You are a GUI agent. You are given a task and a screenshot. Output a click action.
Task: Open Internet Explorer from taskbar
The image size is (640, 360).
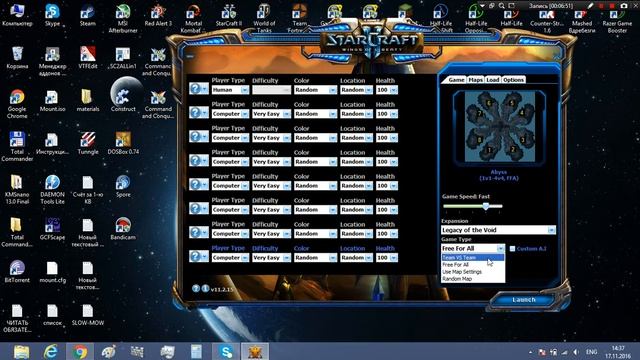[x=50, y=351]
